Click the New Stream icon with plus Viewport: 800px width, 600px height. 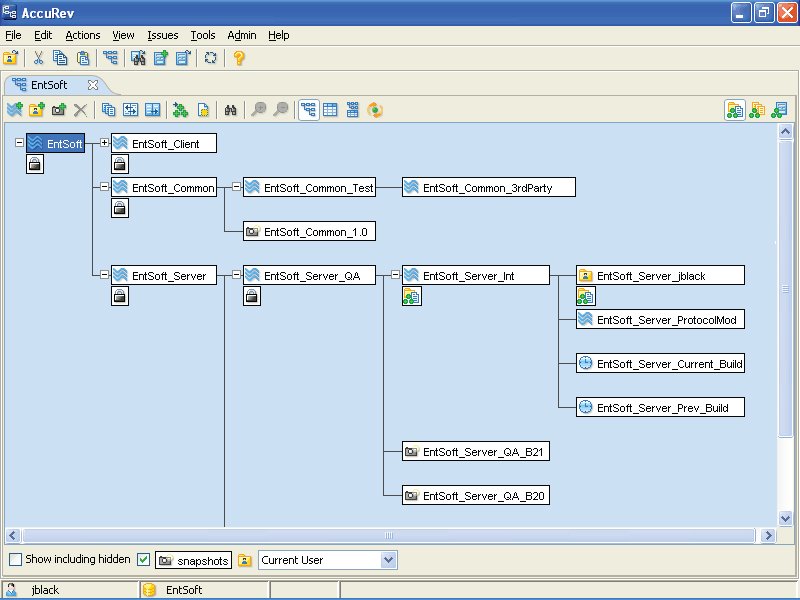pyautogui.click(x=15, y=110)
